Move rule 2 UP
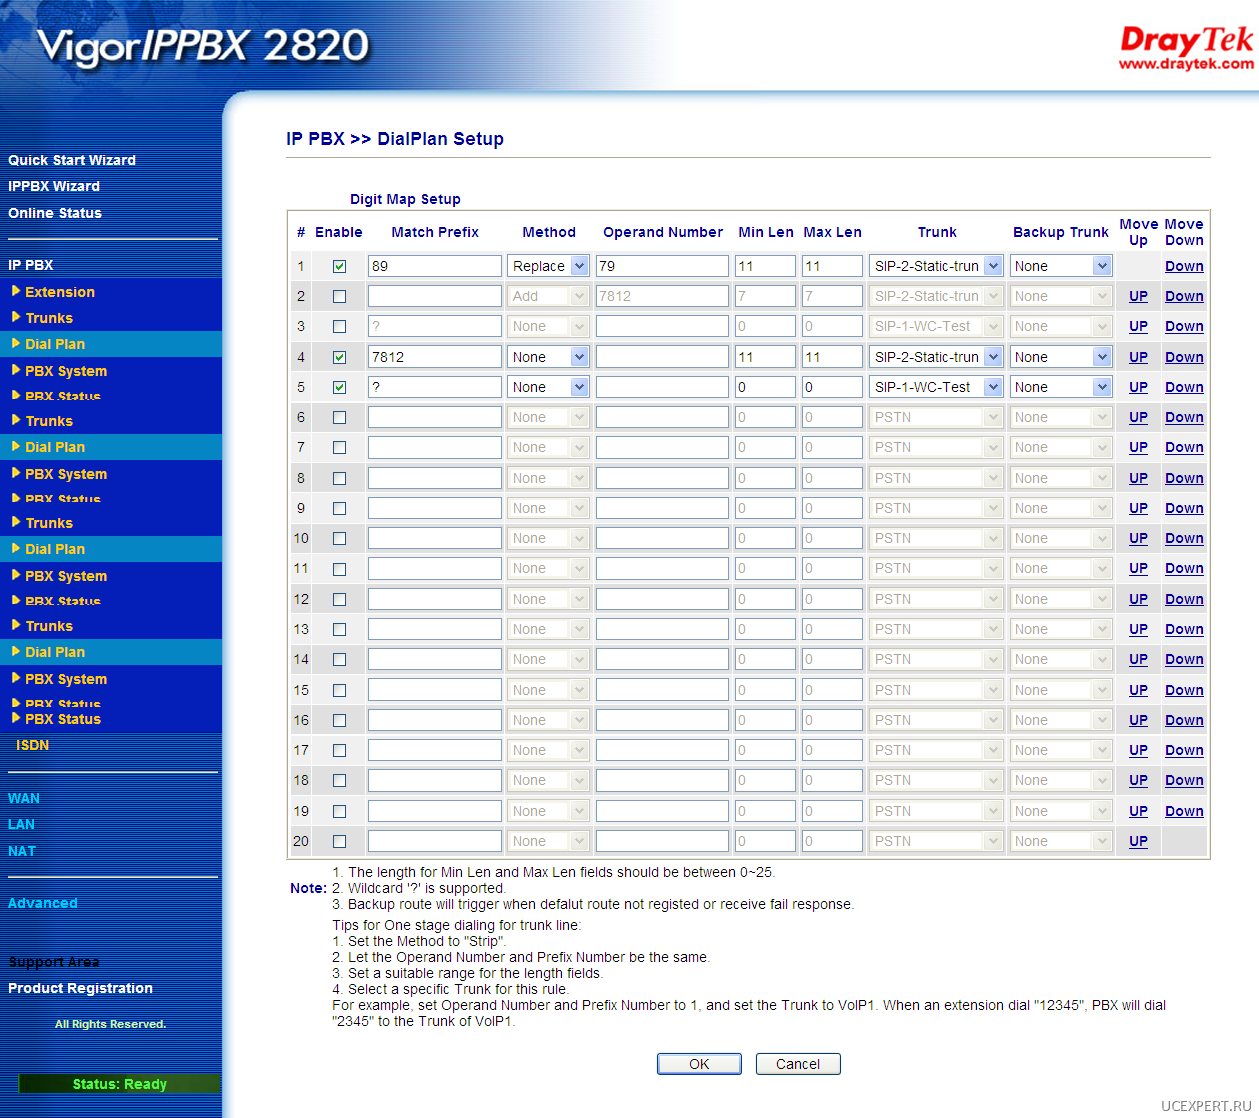Screen dimensions: 1259x1118 tap(1138, 296)
